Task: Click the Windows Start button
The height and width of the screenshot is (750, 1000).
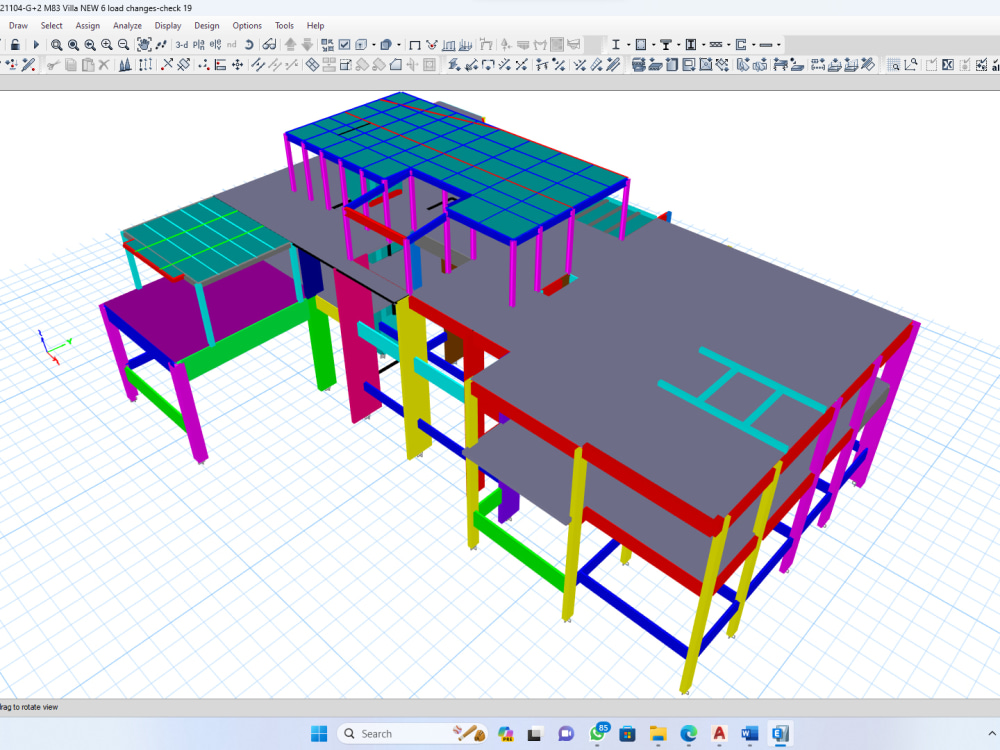Action: (318, 733)
